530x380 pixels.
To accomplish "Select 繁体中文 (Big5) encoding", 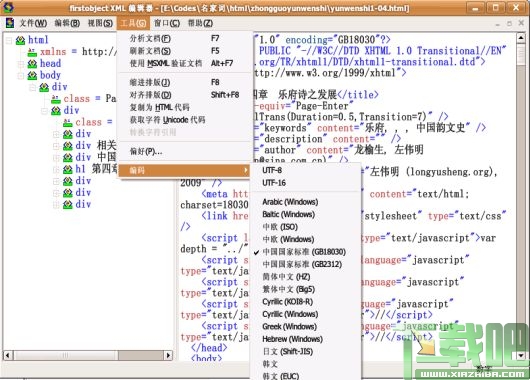I will 306,289.
